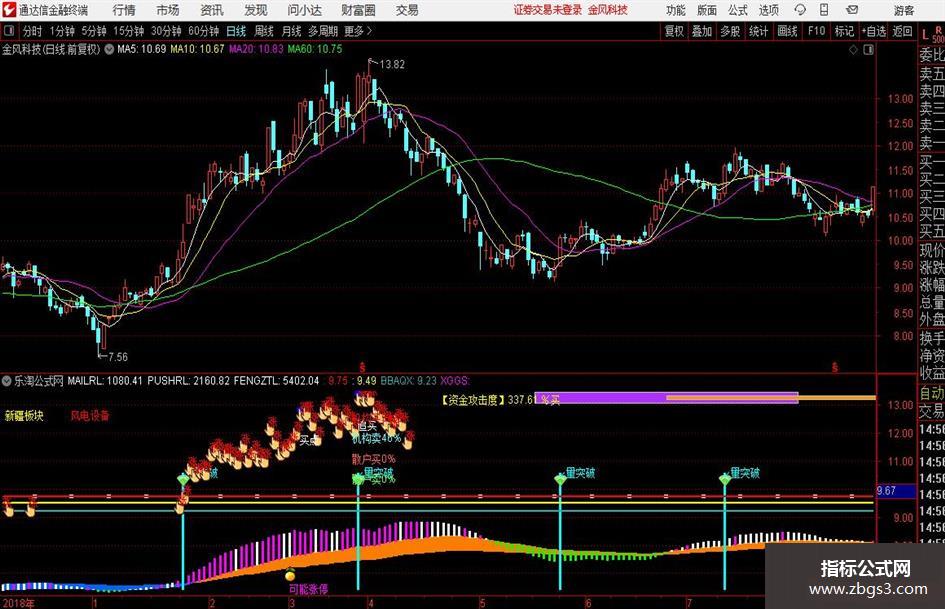Switch to 分时 chart
This screenshot has width=945, height=609.
tap(33, 31)
